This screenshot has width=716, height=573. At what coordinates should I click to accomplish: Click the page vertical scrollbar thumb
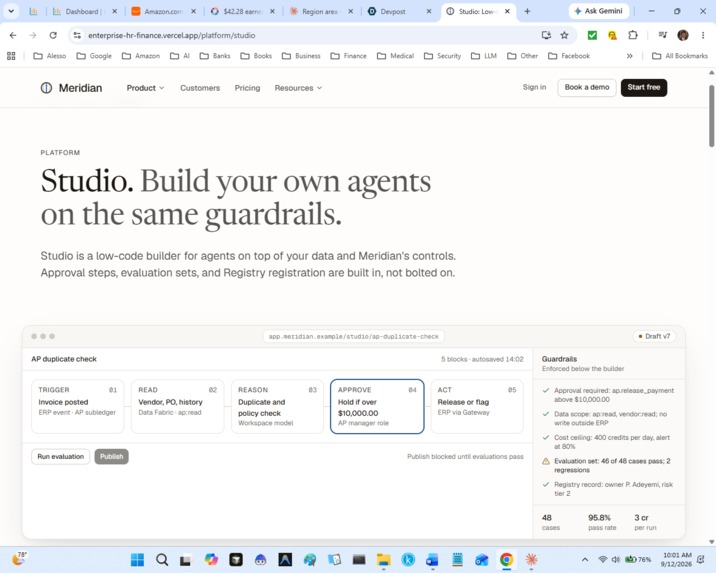(711, 116)
